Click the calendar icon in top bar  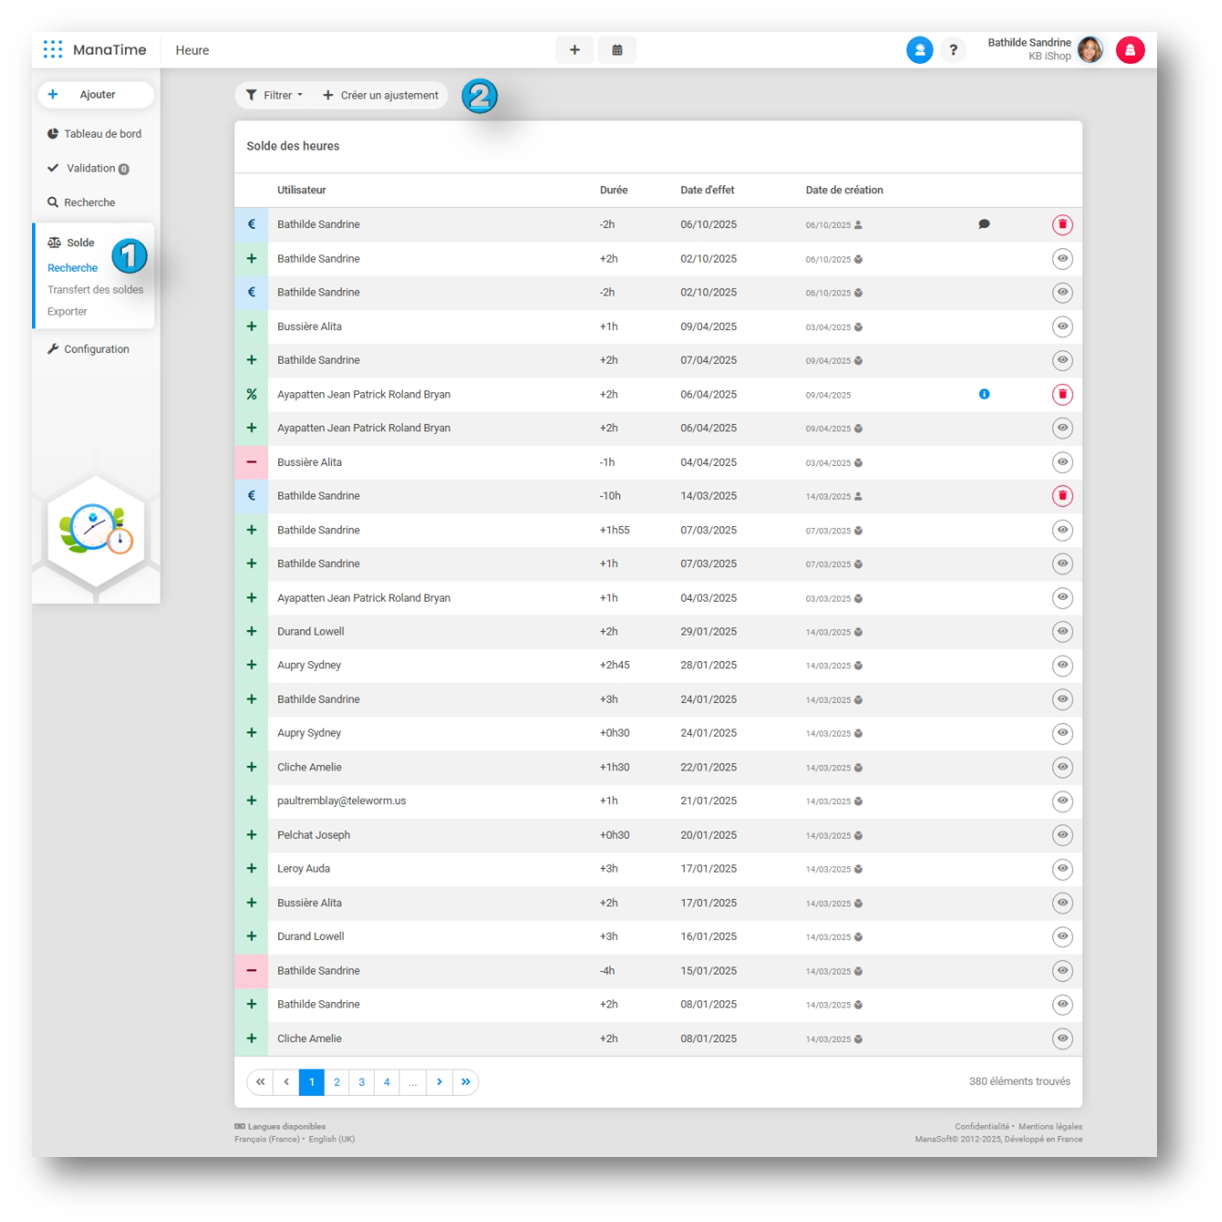617,50
